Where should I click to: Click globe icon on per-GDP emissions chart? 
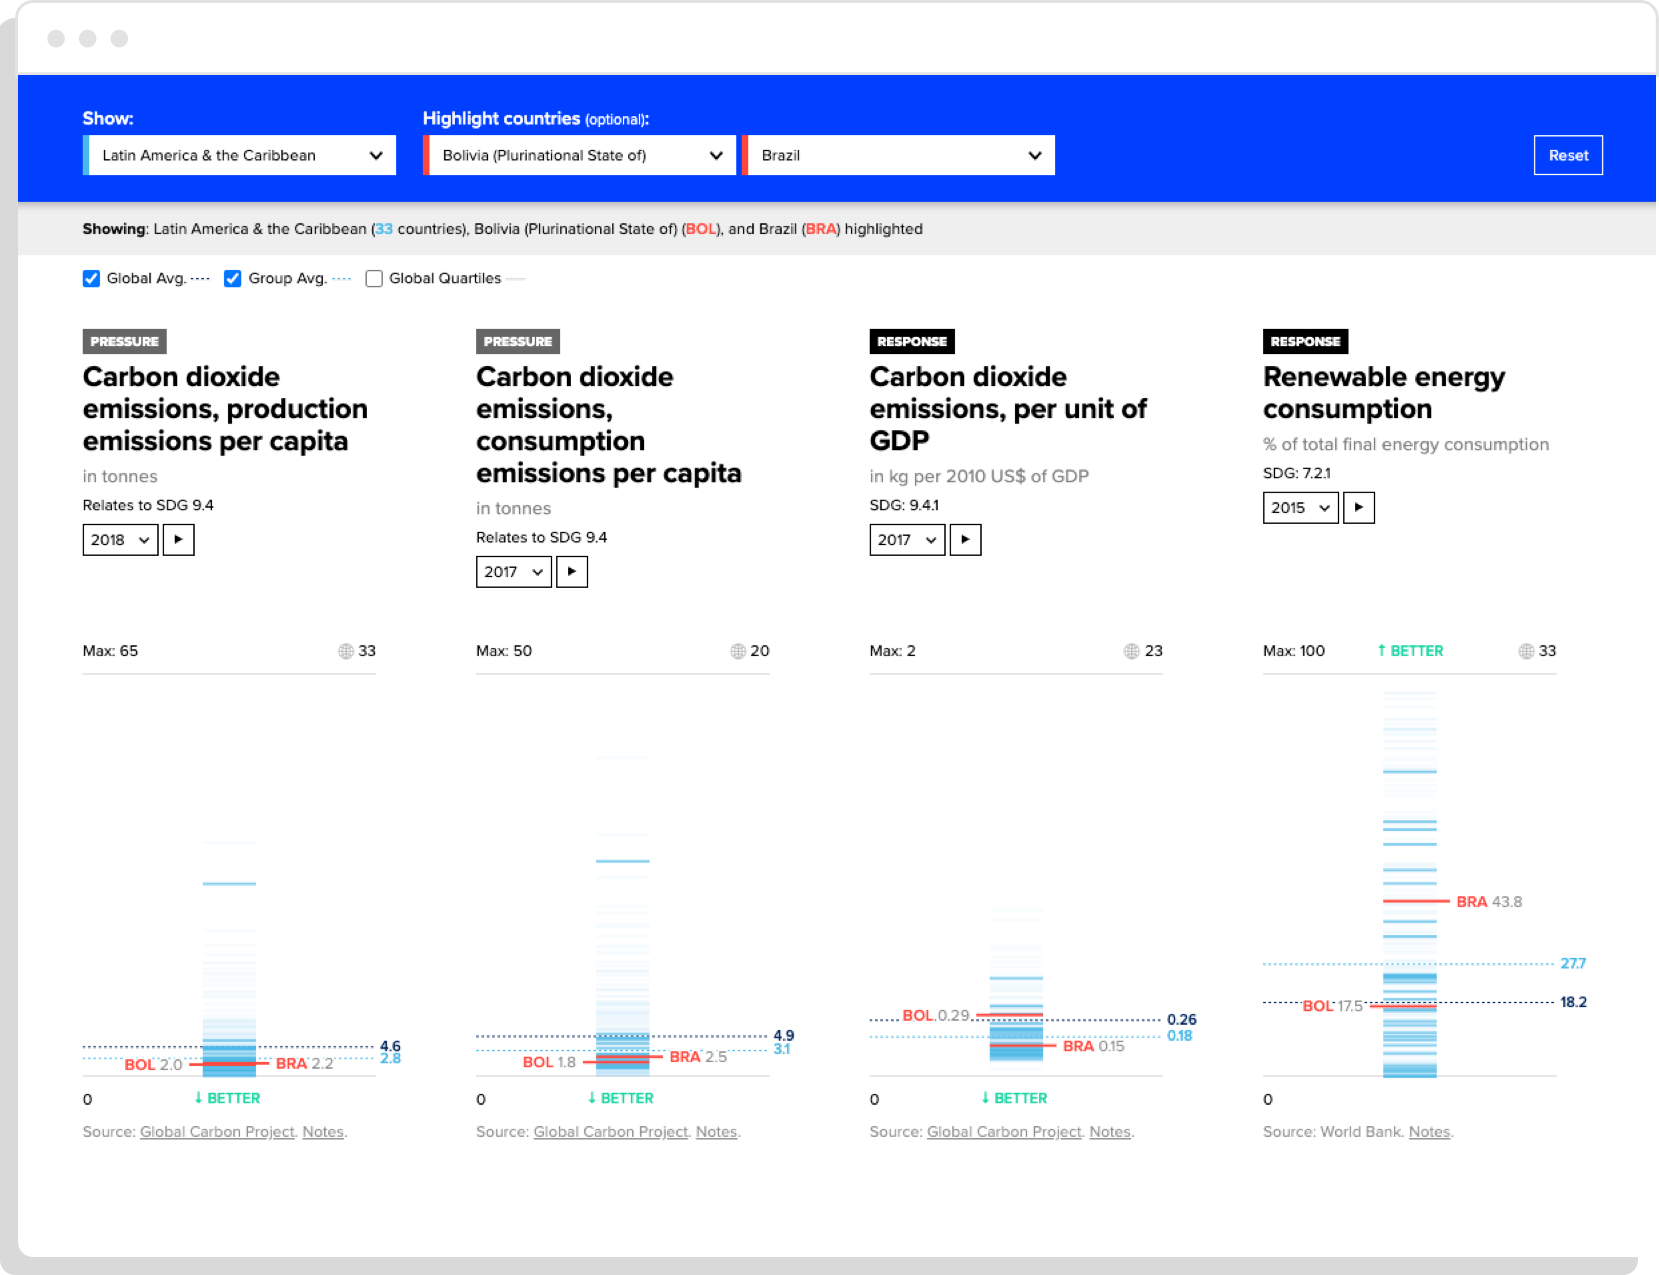1131,651
